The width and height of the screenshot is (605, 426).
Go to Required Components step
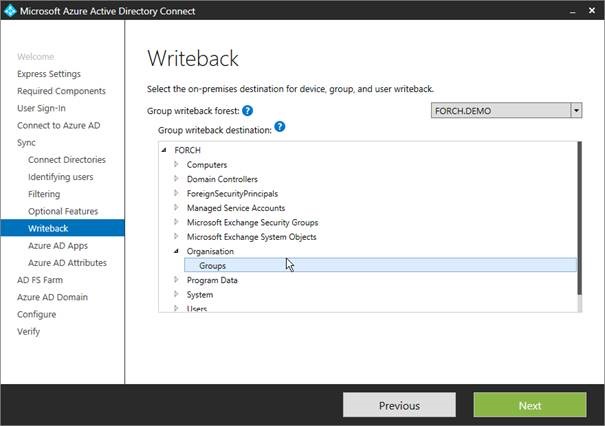pos(61,91)
